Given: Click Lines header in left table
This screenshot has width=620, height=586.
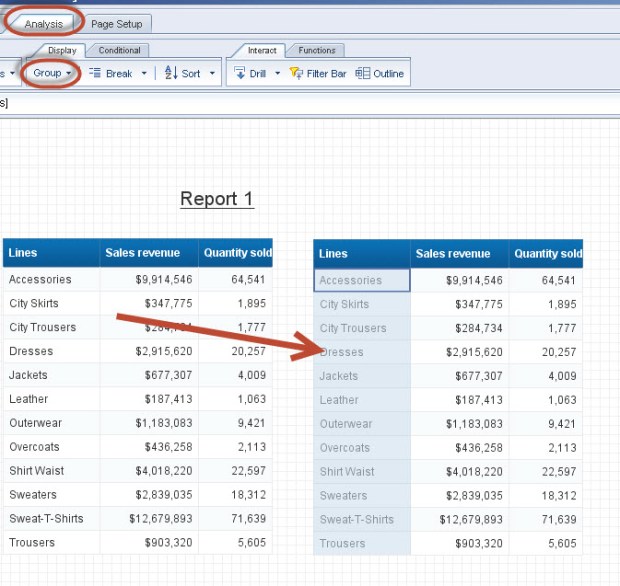Looking at the screenshot, I should pyautogui.click(x=51, y=253).
